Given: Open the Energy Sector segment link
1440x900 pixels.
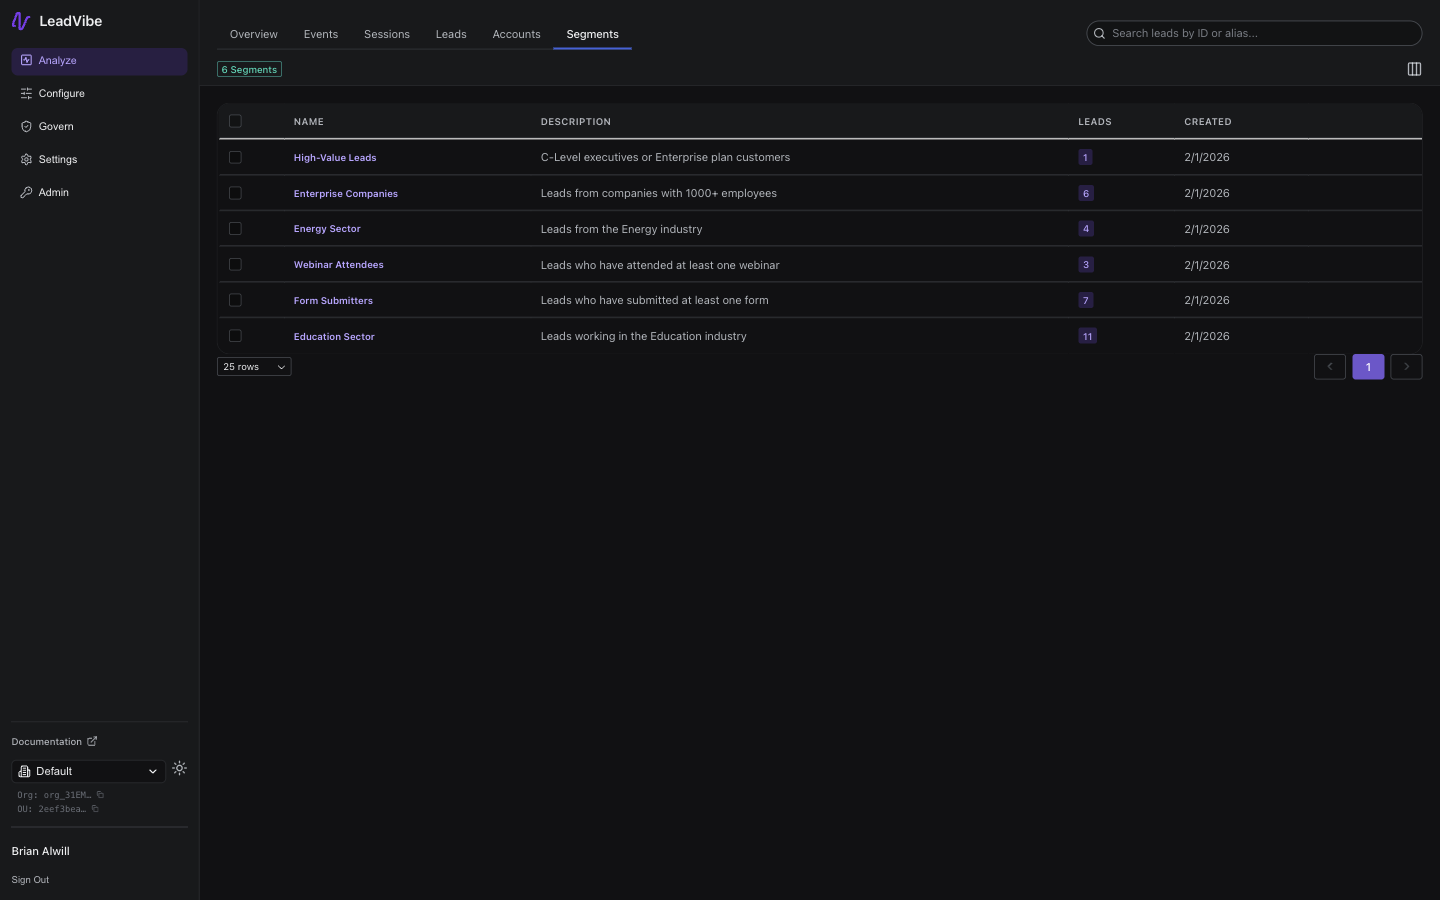Looking at the screenshot, I should (327, 228).
